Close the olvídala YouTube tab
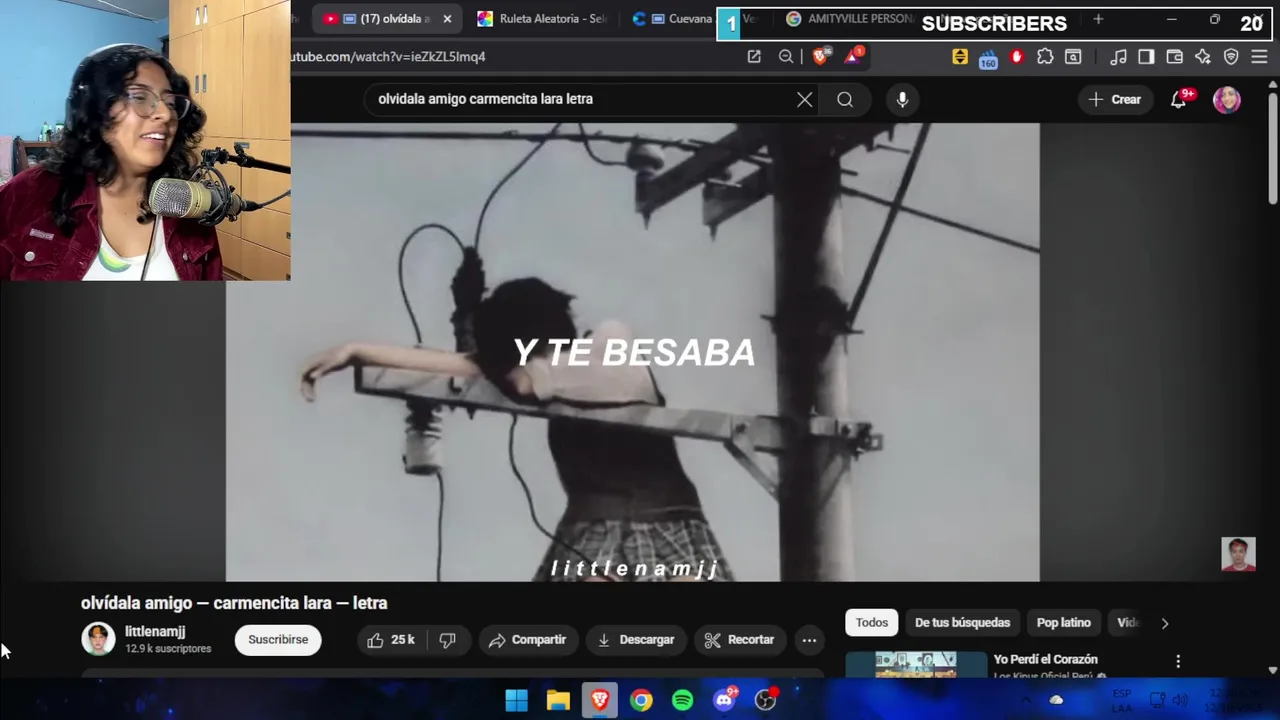The image size is (1280, 720). pyautogui.click(x=447, y=19)
